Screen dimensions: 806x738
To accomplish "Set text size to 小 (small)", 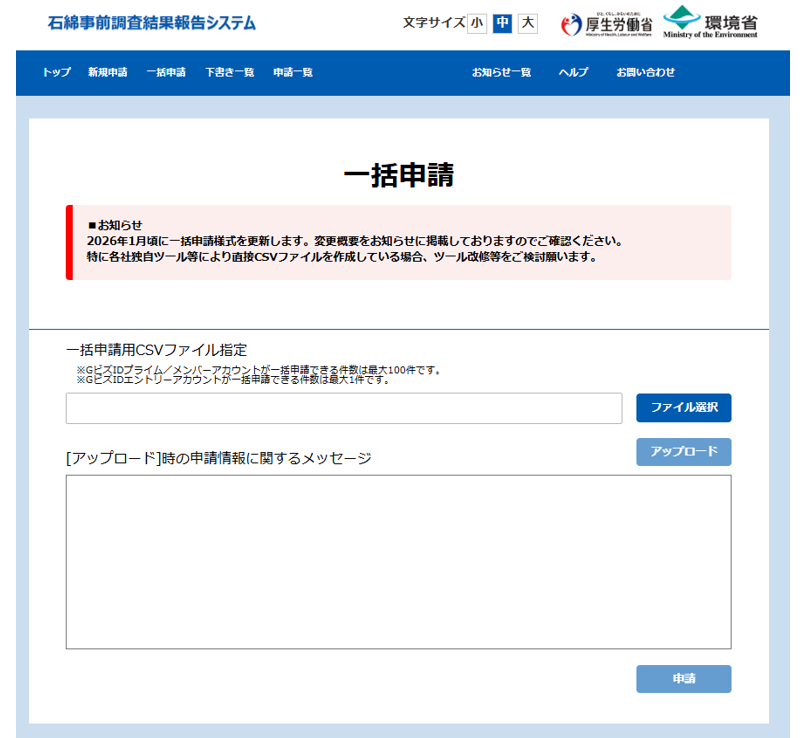I will tap(477, 23).
